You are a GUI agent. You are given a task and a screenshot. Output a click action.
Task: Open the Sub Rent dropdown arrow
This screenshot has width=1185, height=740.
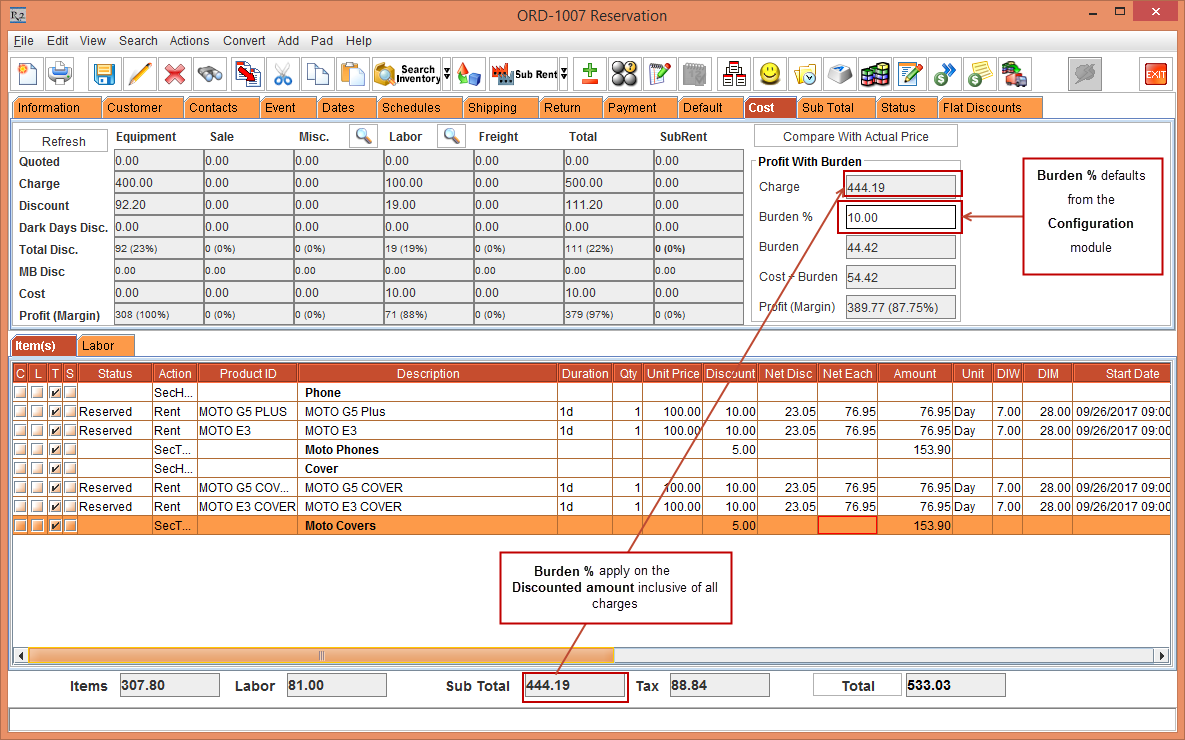(x=564, y=74)
